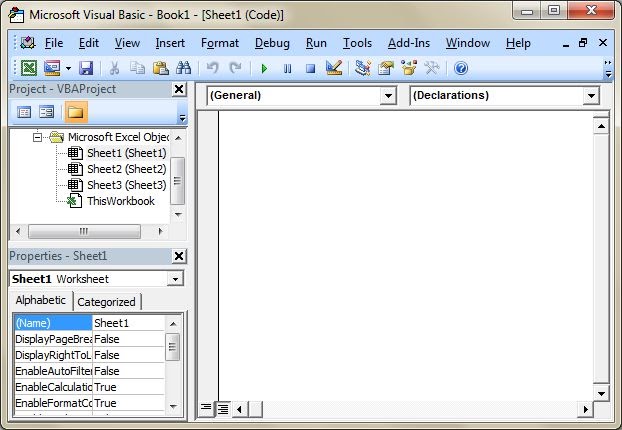This screenshot has width=622, height=430.
Task: Click the blue Help question icon
Action: tap(461, 68)
